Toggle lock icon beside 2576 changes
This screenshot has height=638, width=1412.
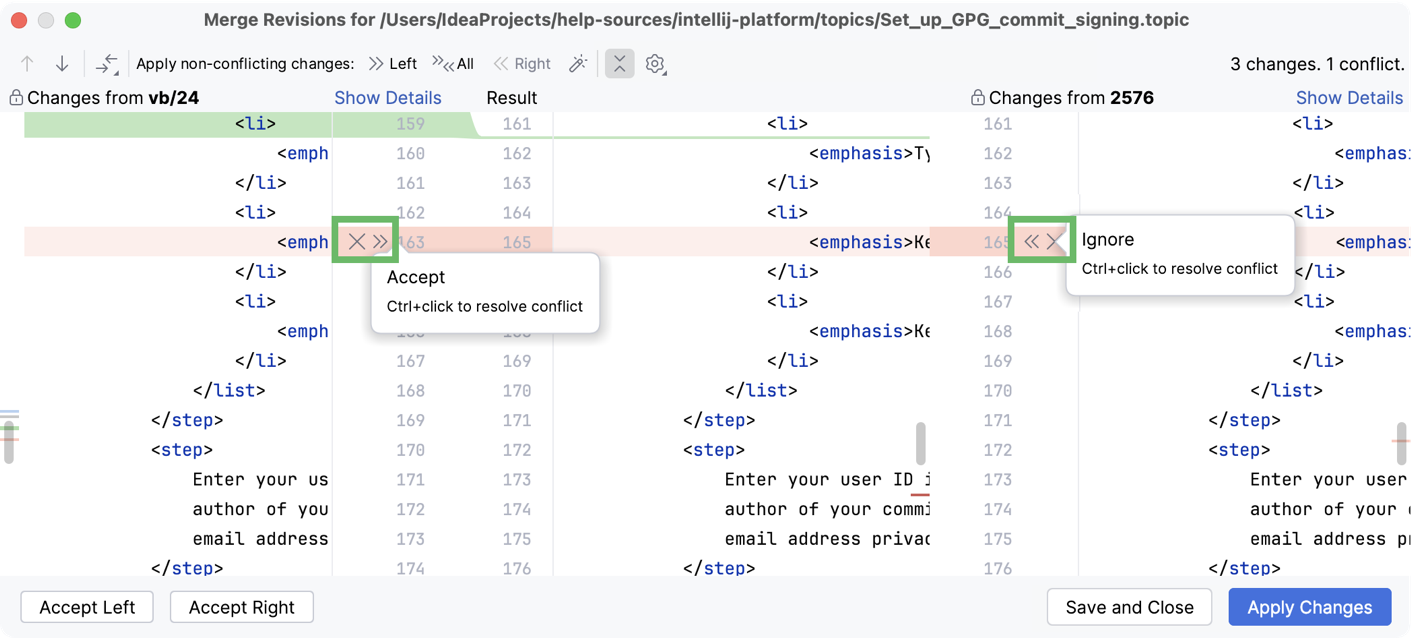(x=977, y=98)
